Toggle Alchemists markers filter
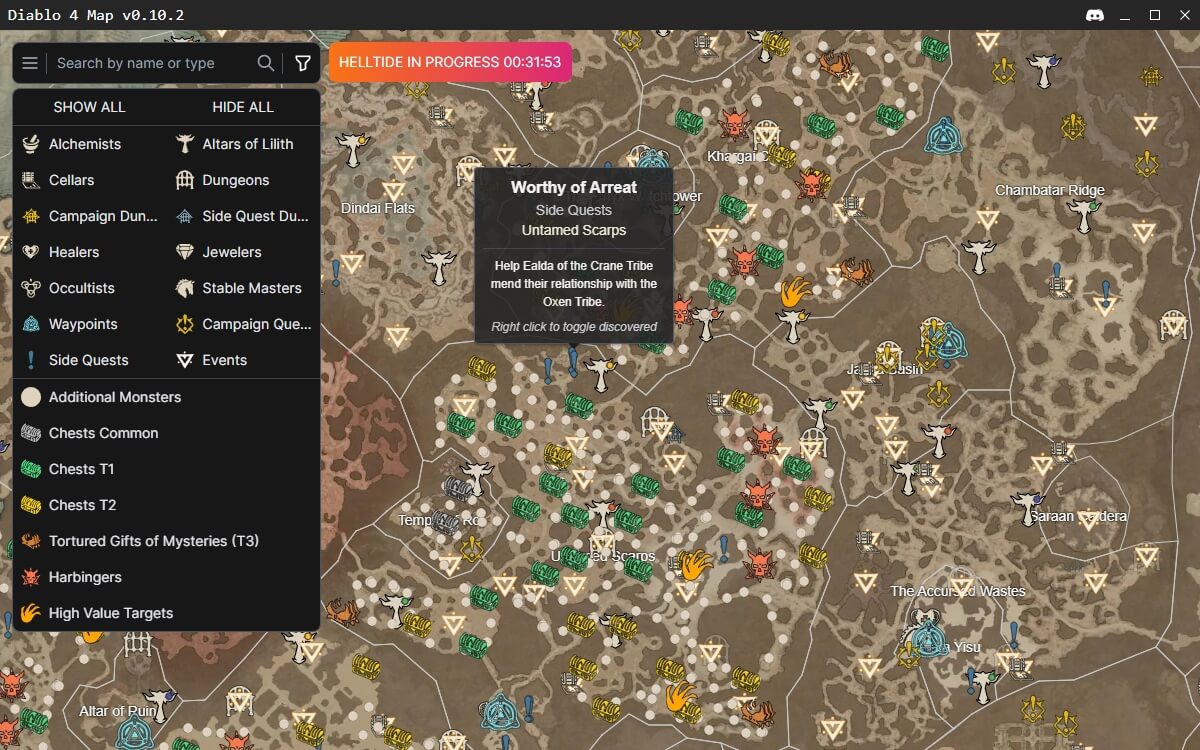Image resolution: width=1200 pixels, height=750 pixels. pos(85,144)
